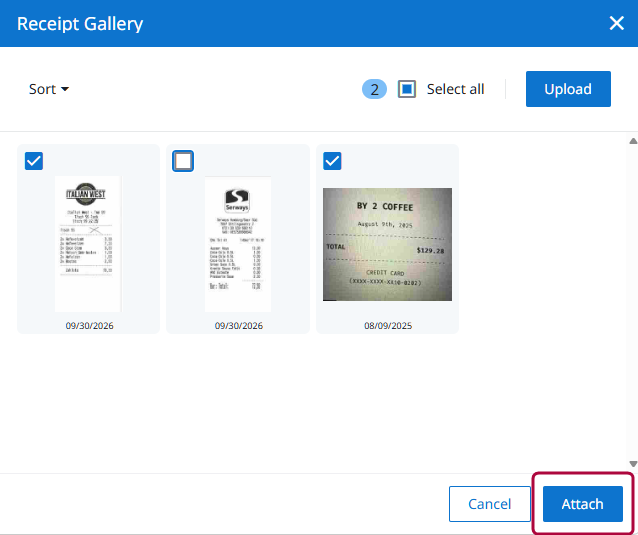
Task: Click the Cancel button
Action: [x=489, y=504]
